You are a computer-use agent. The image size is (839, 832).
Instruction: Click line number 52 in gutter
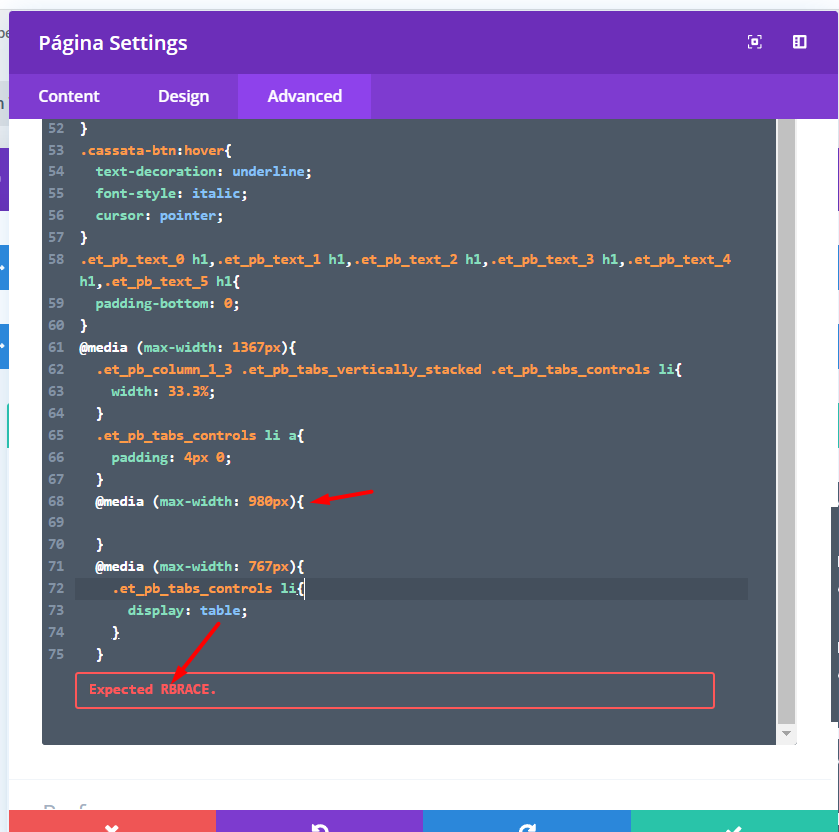coord(56,128)
